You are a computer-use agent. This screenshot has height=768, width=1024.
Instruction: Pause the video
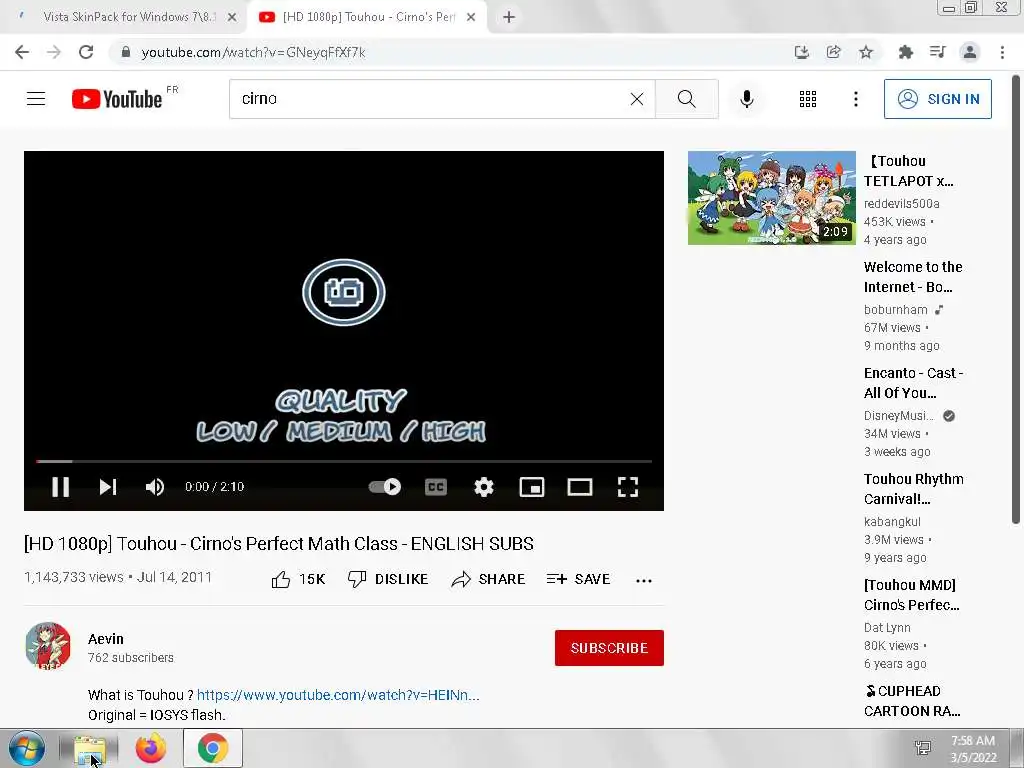(61, 487)
